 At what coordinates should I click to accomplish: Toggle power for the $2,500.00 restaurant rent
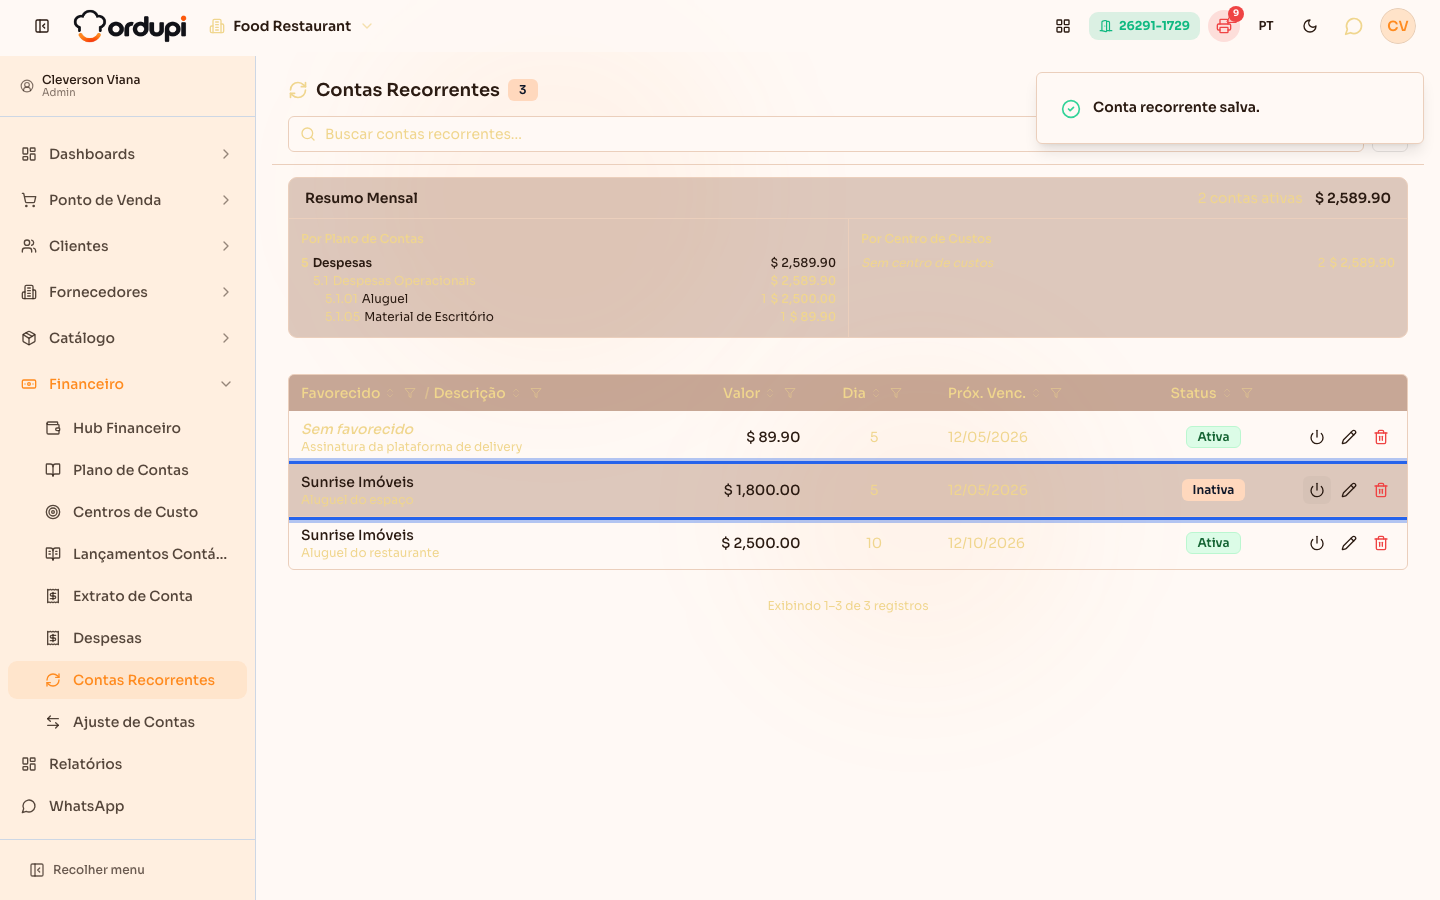coord(1317,543)
